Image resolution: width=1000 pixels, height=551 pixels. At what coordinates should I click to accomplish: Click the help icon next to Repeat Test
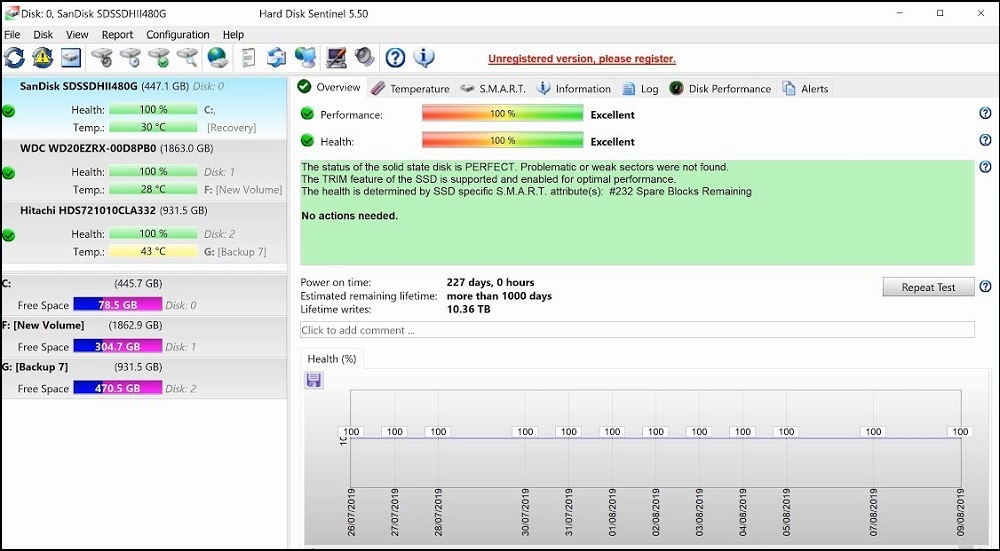(x=985, y=287)
